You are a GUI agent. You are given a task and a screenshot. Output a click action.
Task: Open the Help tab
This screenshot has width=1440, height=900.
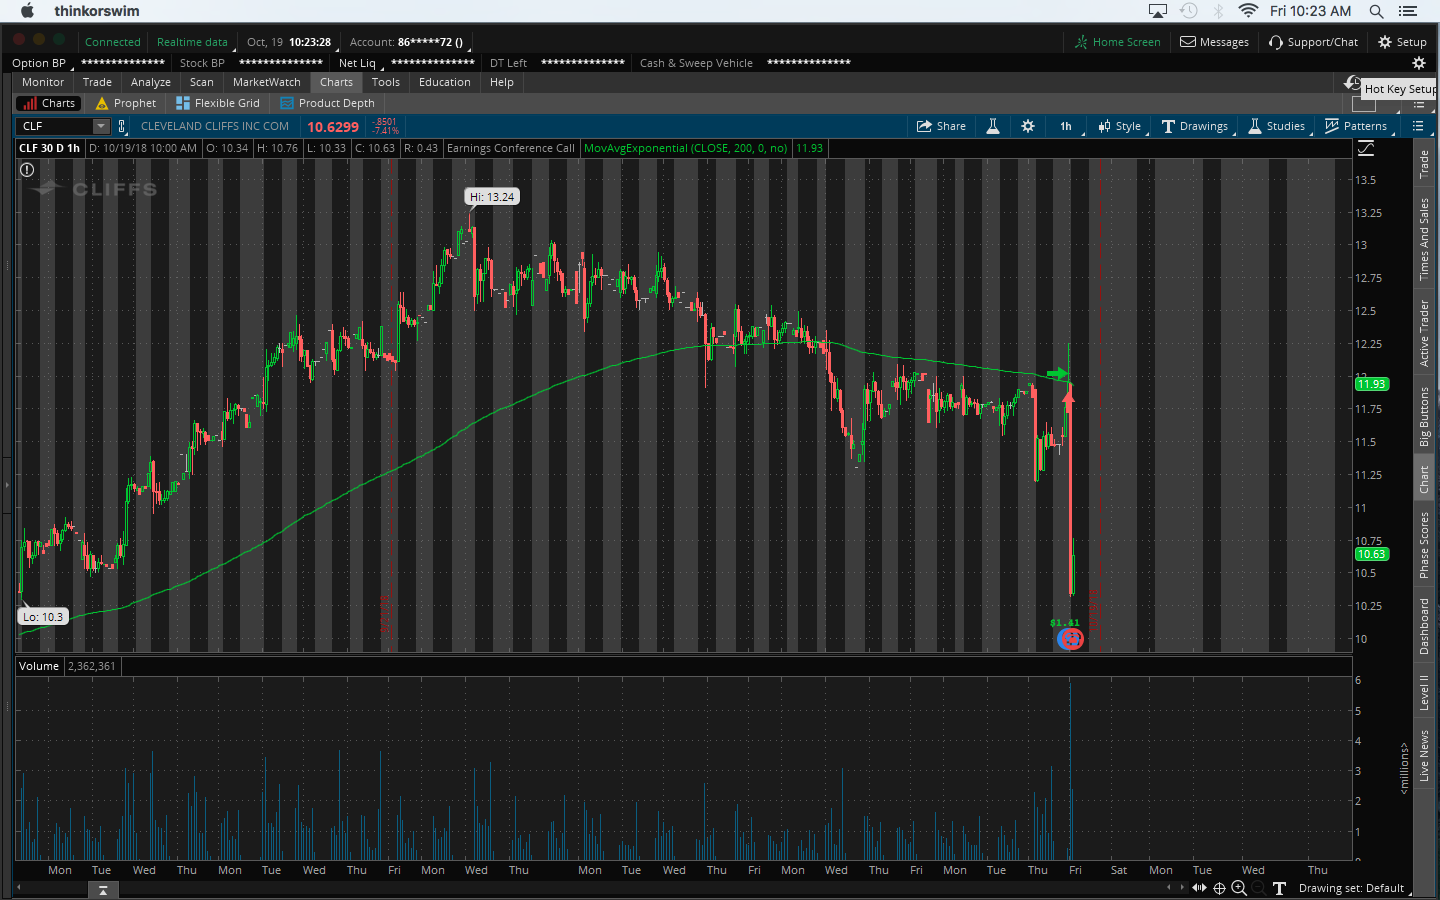coord(502,82)
